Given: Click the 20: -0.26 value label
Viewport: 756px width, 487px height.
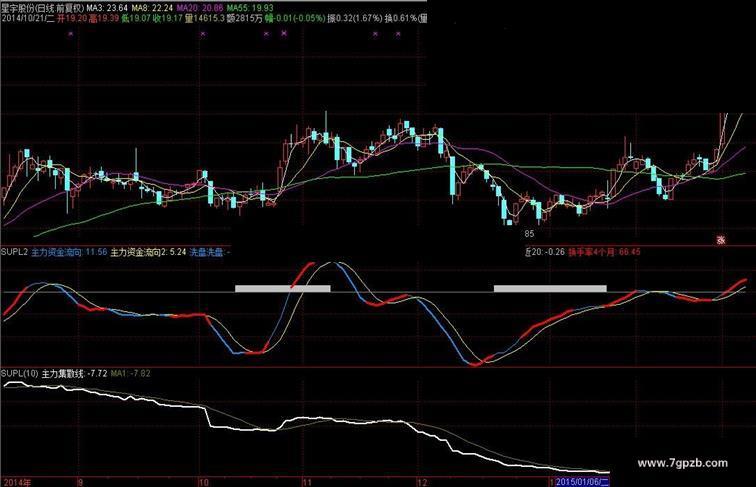Looking at the screenshot, I should pyautogui.click(x=545, y=252).
